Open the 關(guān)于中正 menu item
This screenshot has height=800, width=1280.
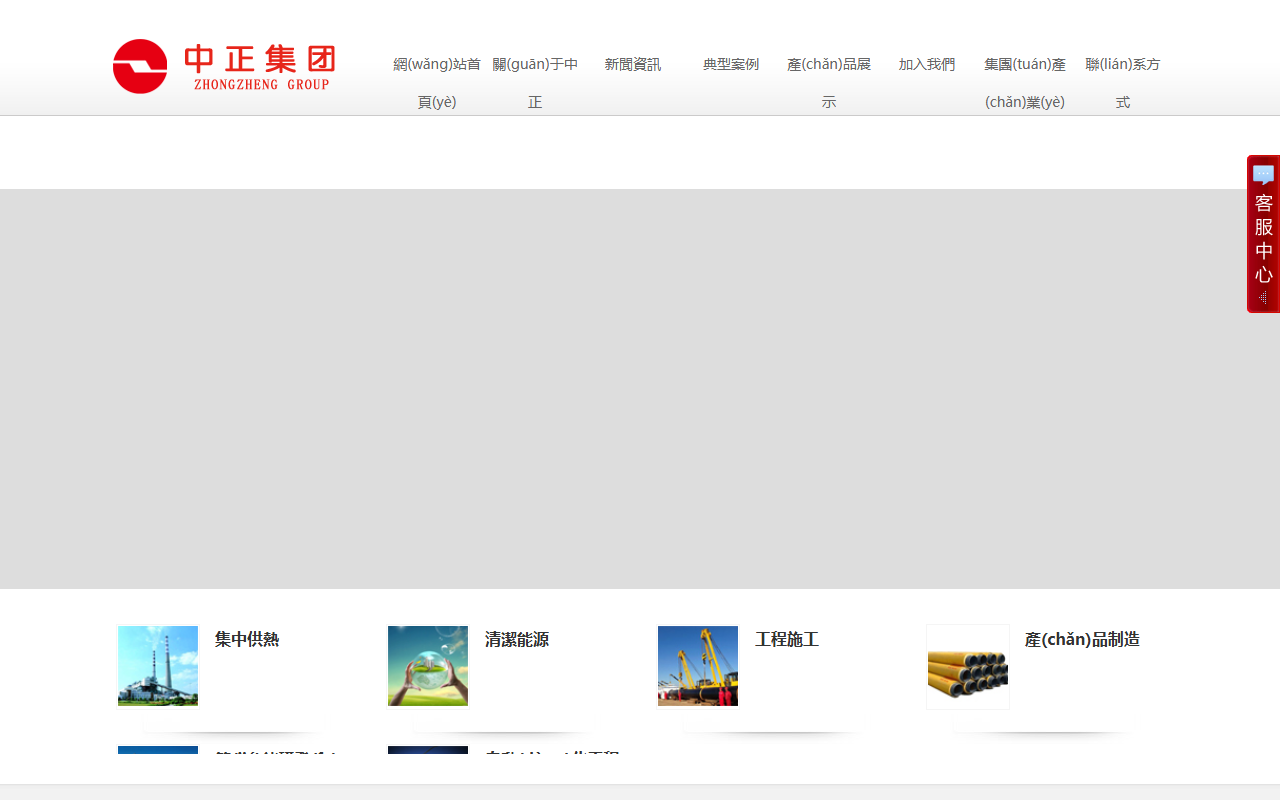(x=535, y=83)
